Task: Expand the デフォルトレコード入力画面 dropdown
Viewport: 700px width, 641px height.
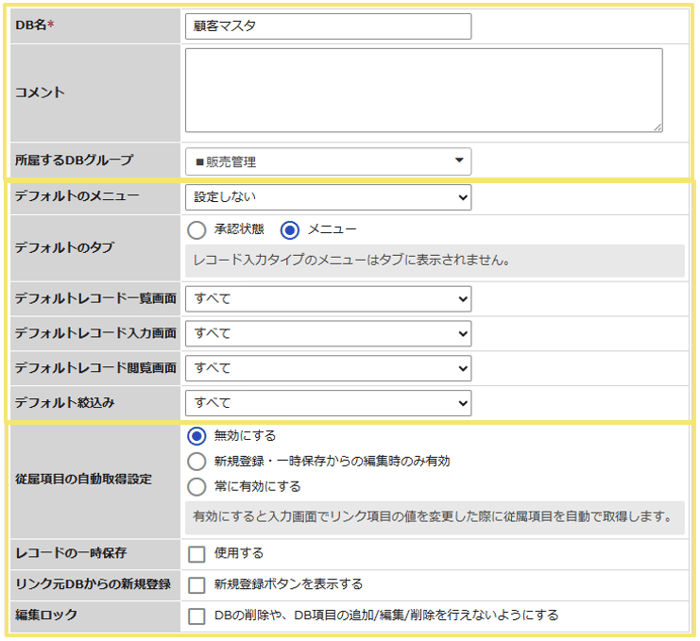Action: click(x=328, y=333)
